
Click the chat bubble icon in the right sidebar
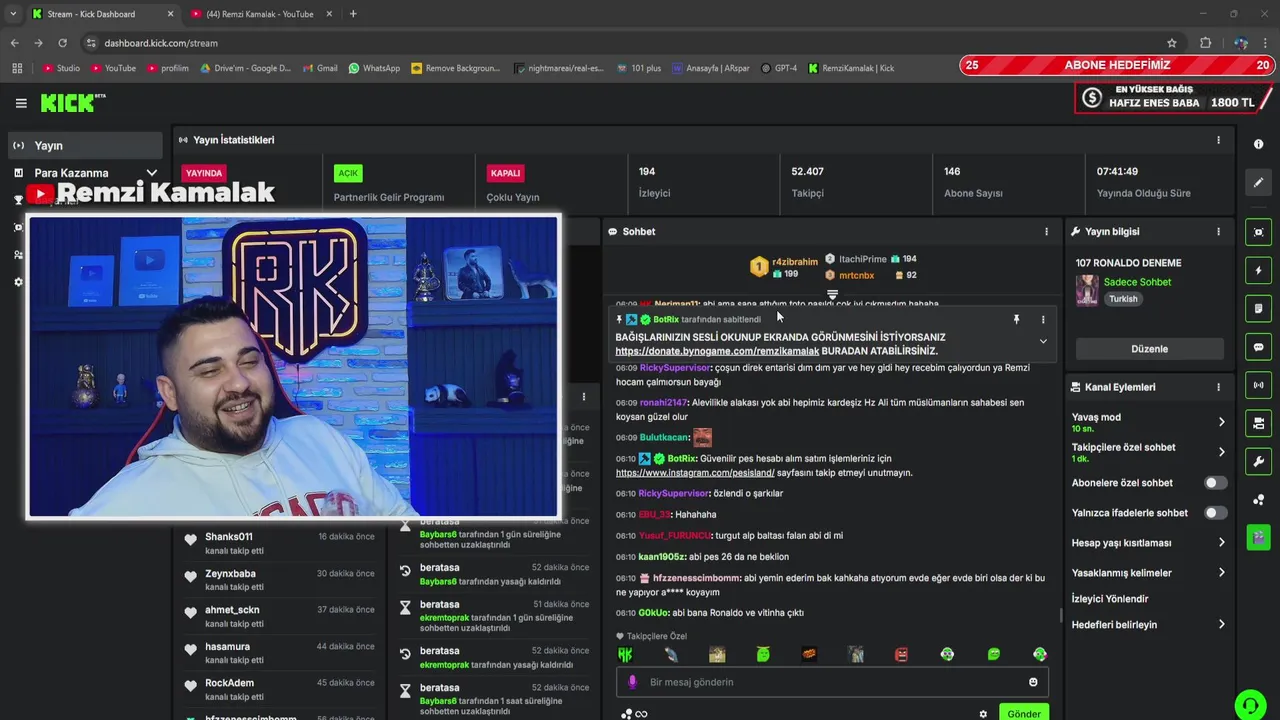1258,347
